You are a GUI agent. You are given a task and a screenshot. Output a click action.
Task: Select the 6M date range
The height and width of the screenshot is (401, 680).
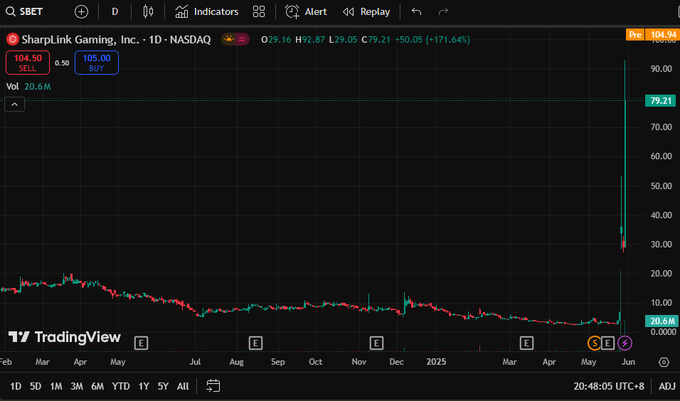tap(98, 386)
